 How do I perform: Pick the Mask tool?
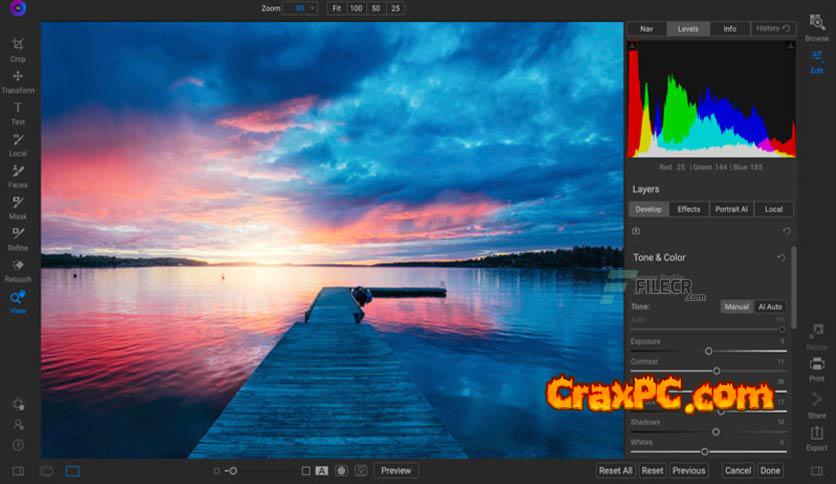pos(18,203)
